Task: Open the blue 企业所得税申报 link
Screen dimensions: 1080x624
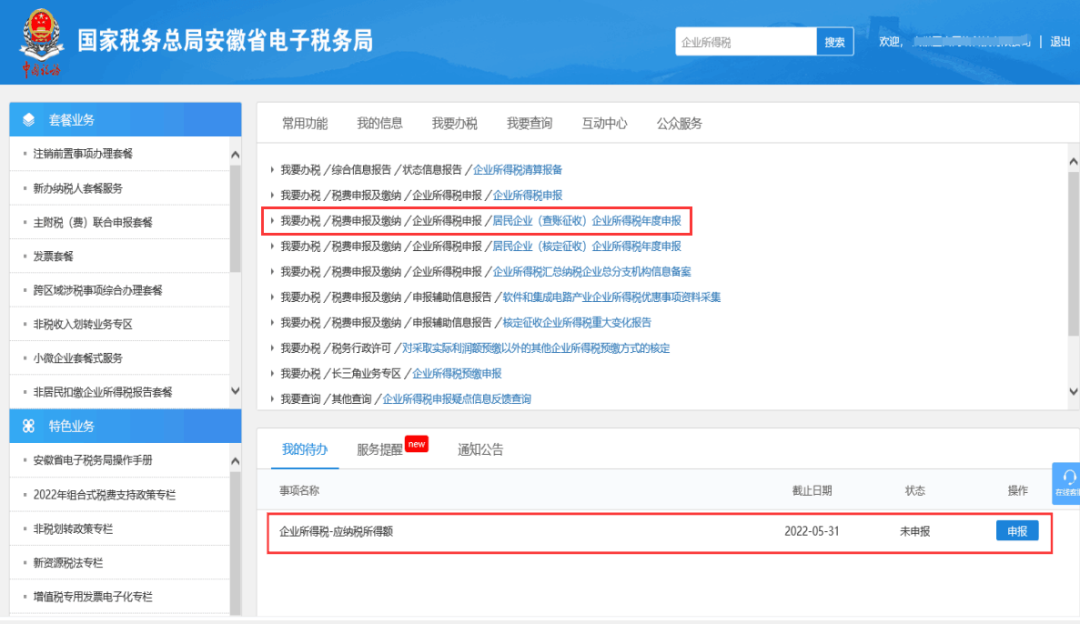Action: (528, 195)
